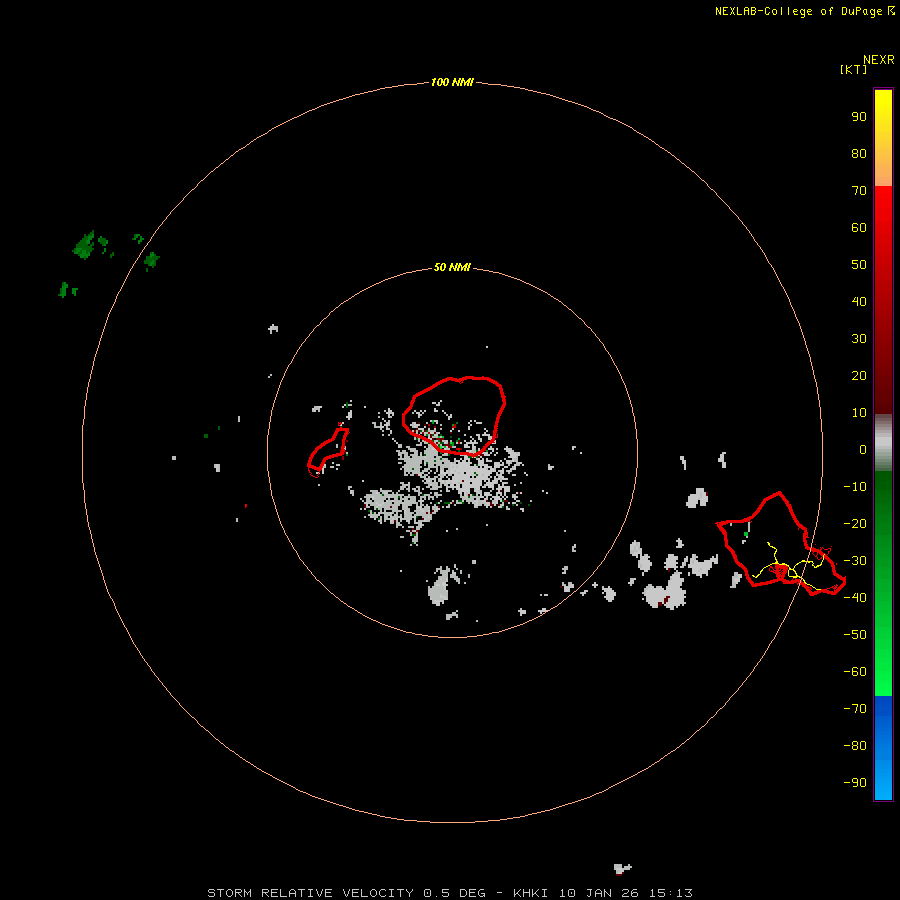Click the NEXLAB-College of DuPage text
Viewport: 900px width, 900px height.
point(799,11)
